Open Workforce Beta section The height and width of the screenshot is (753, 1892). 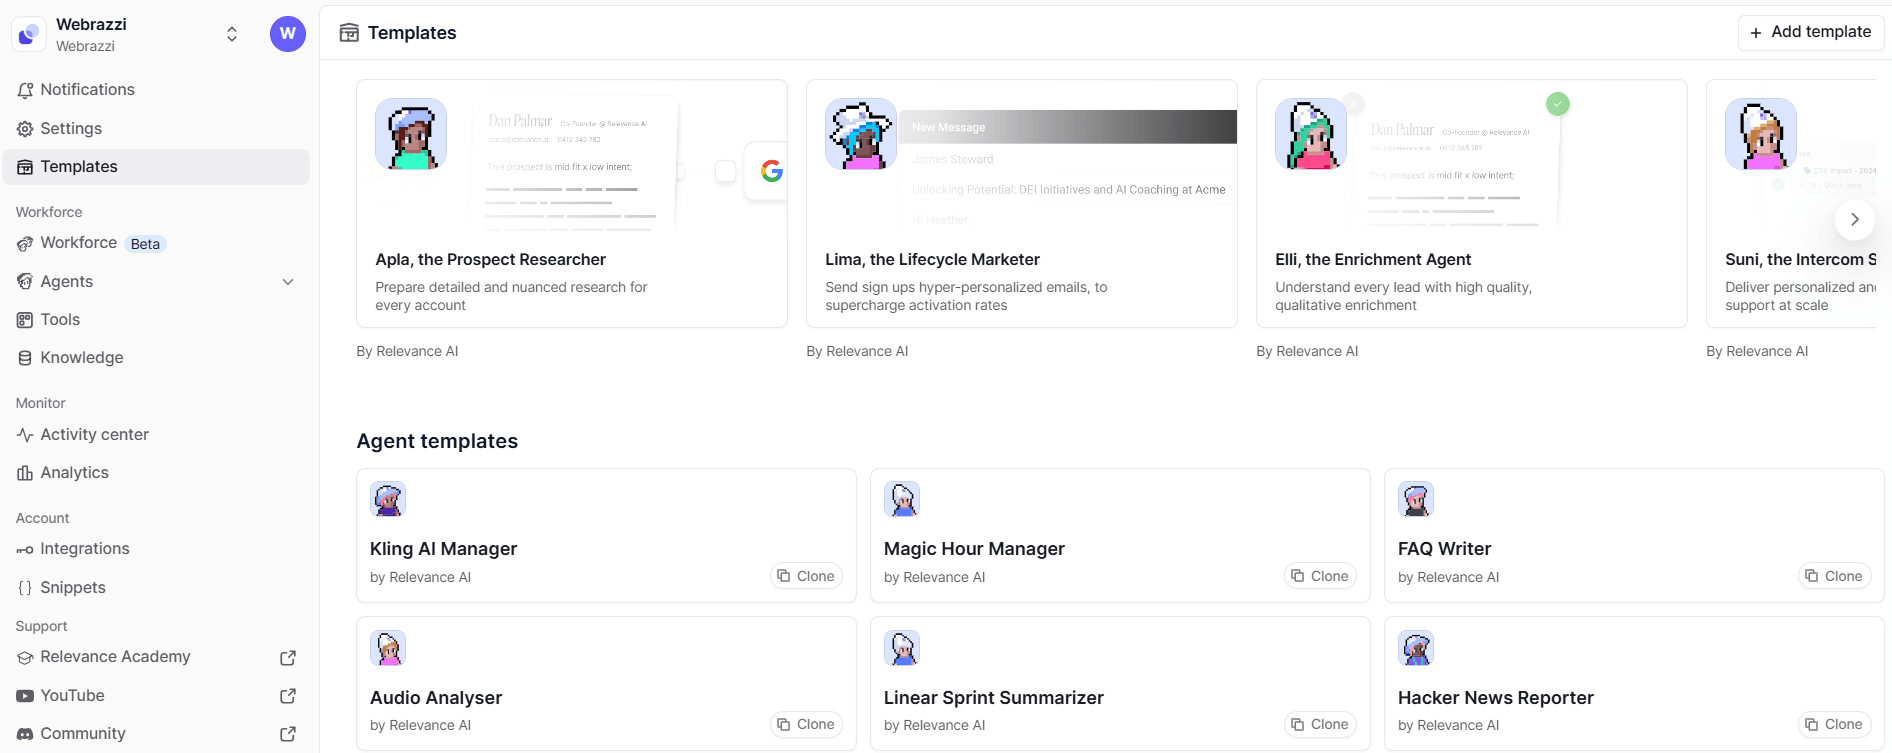pyautogui.click(x=156, y=243)
